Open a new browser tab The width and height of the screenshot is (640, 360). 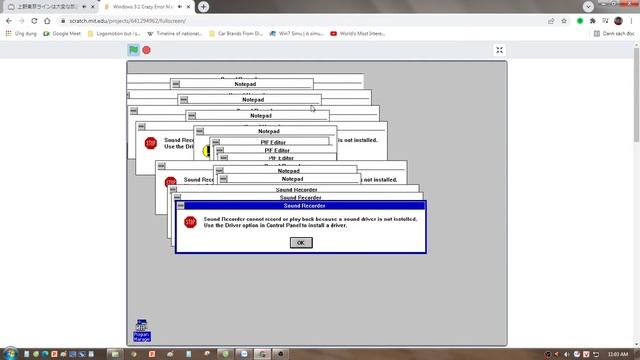(x=203, y=7)
